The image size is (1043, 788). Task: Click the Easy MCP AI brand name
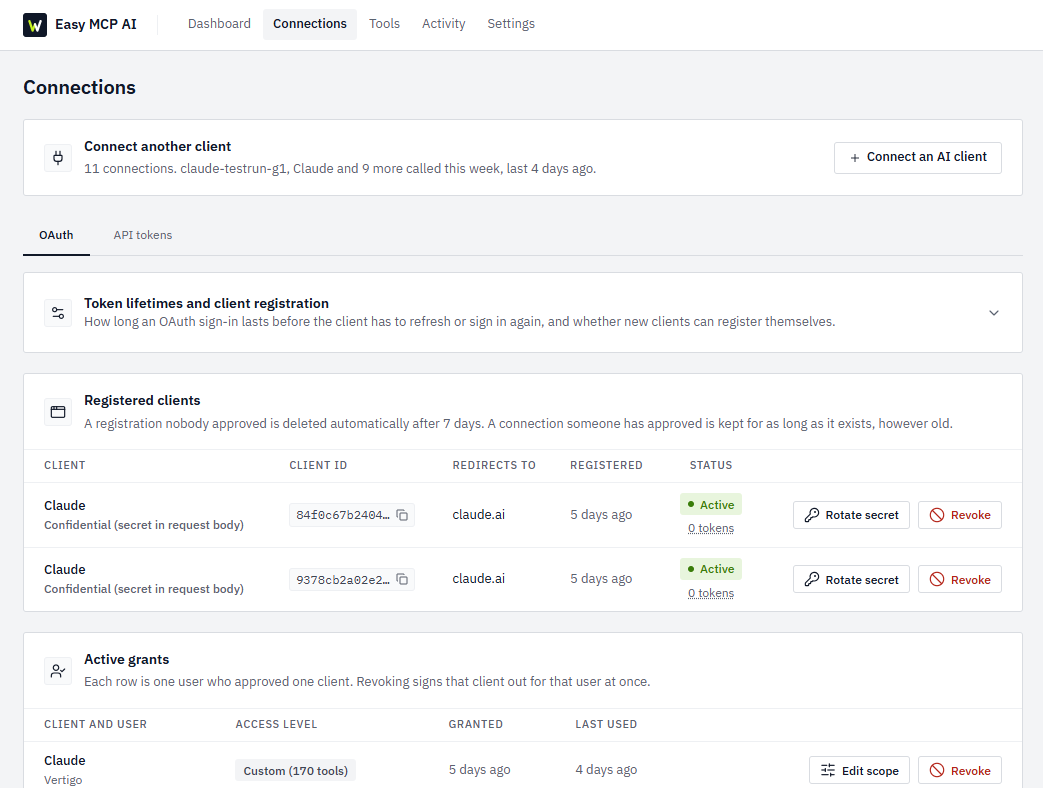96,25
